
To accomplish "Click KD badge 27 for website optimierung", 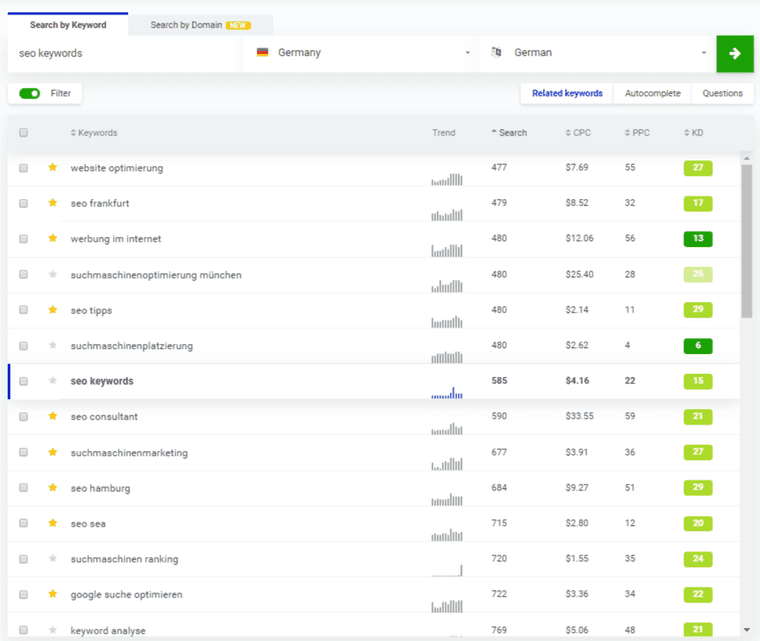I will [x=698, y=168].
